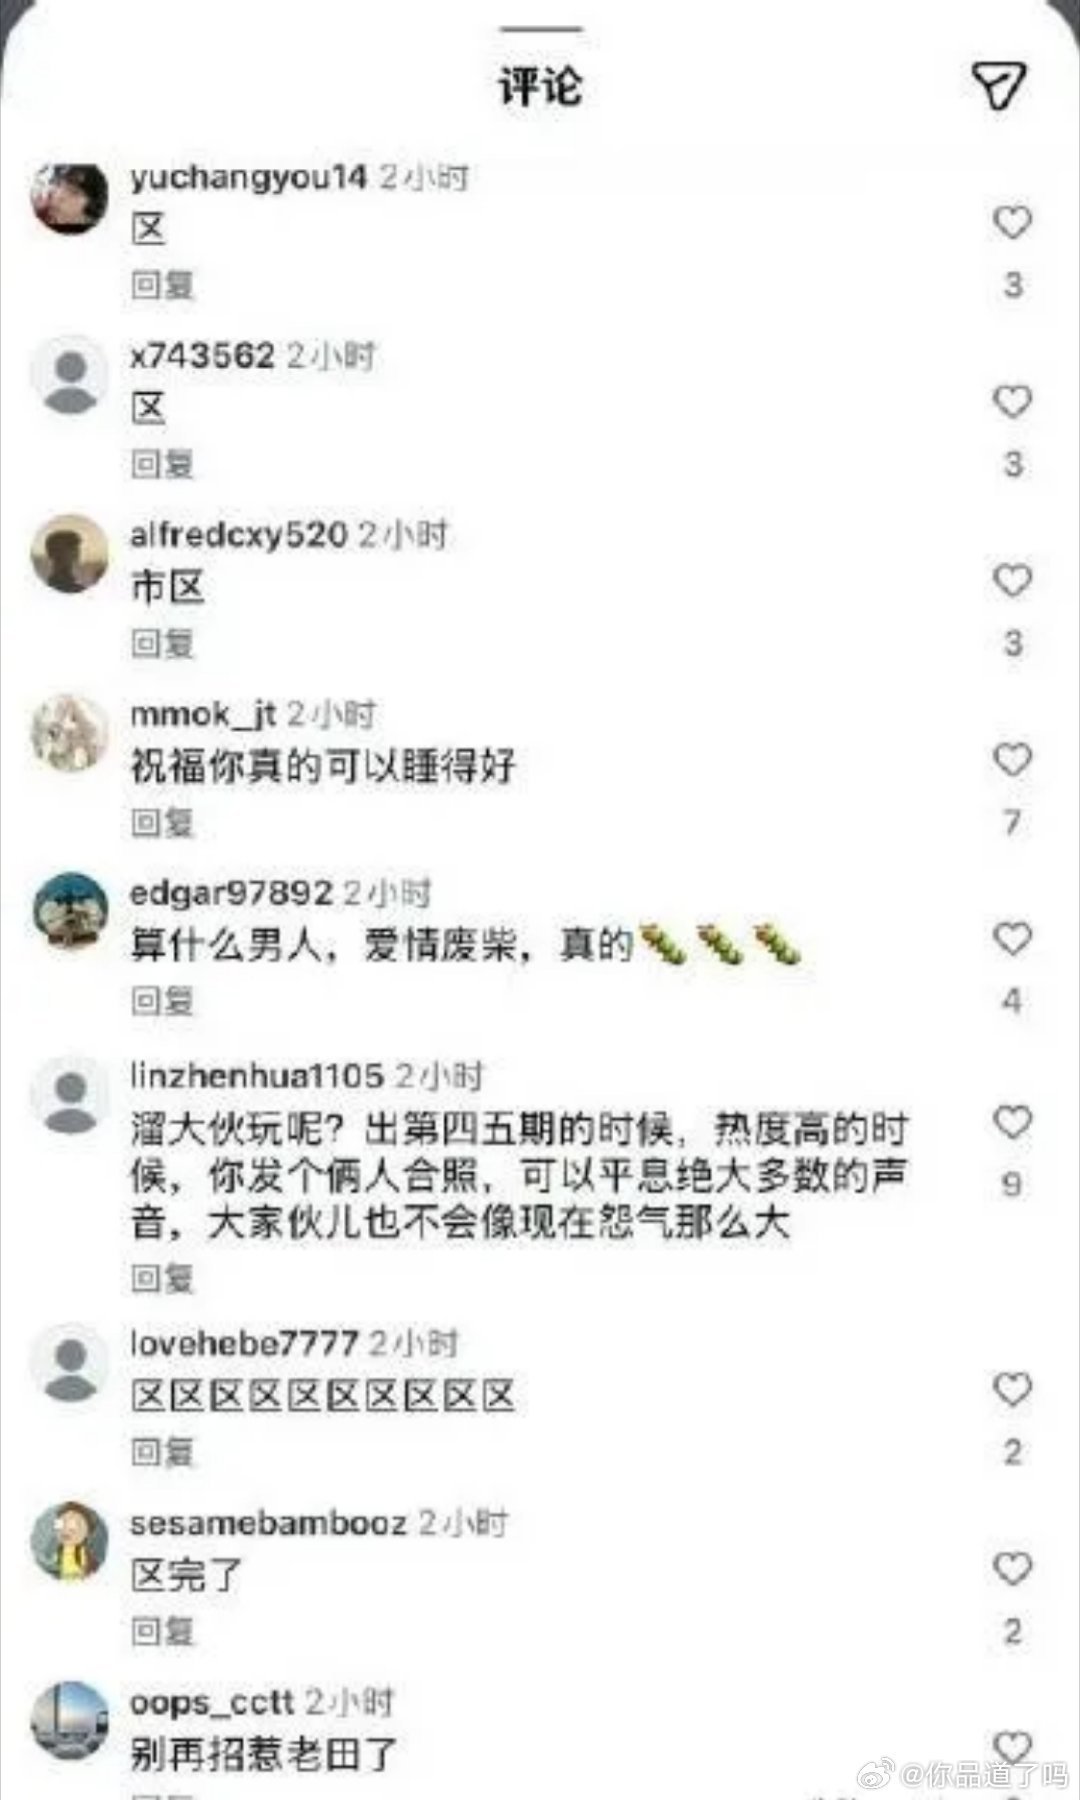The width and height of the screenshot is (1080, 1800).
Task: Reply to x743562's comment
Action: (162, 464)
